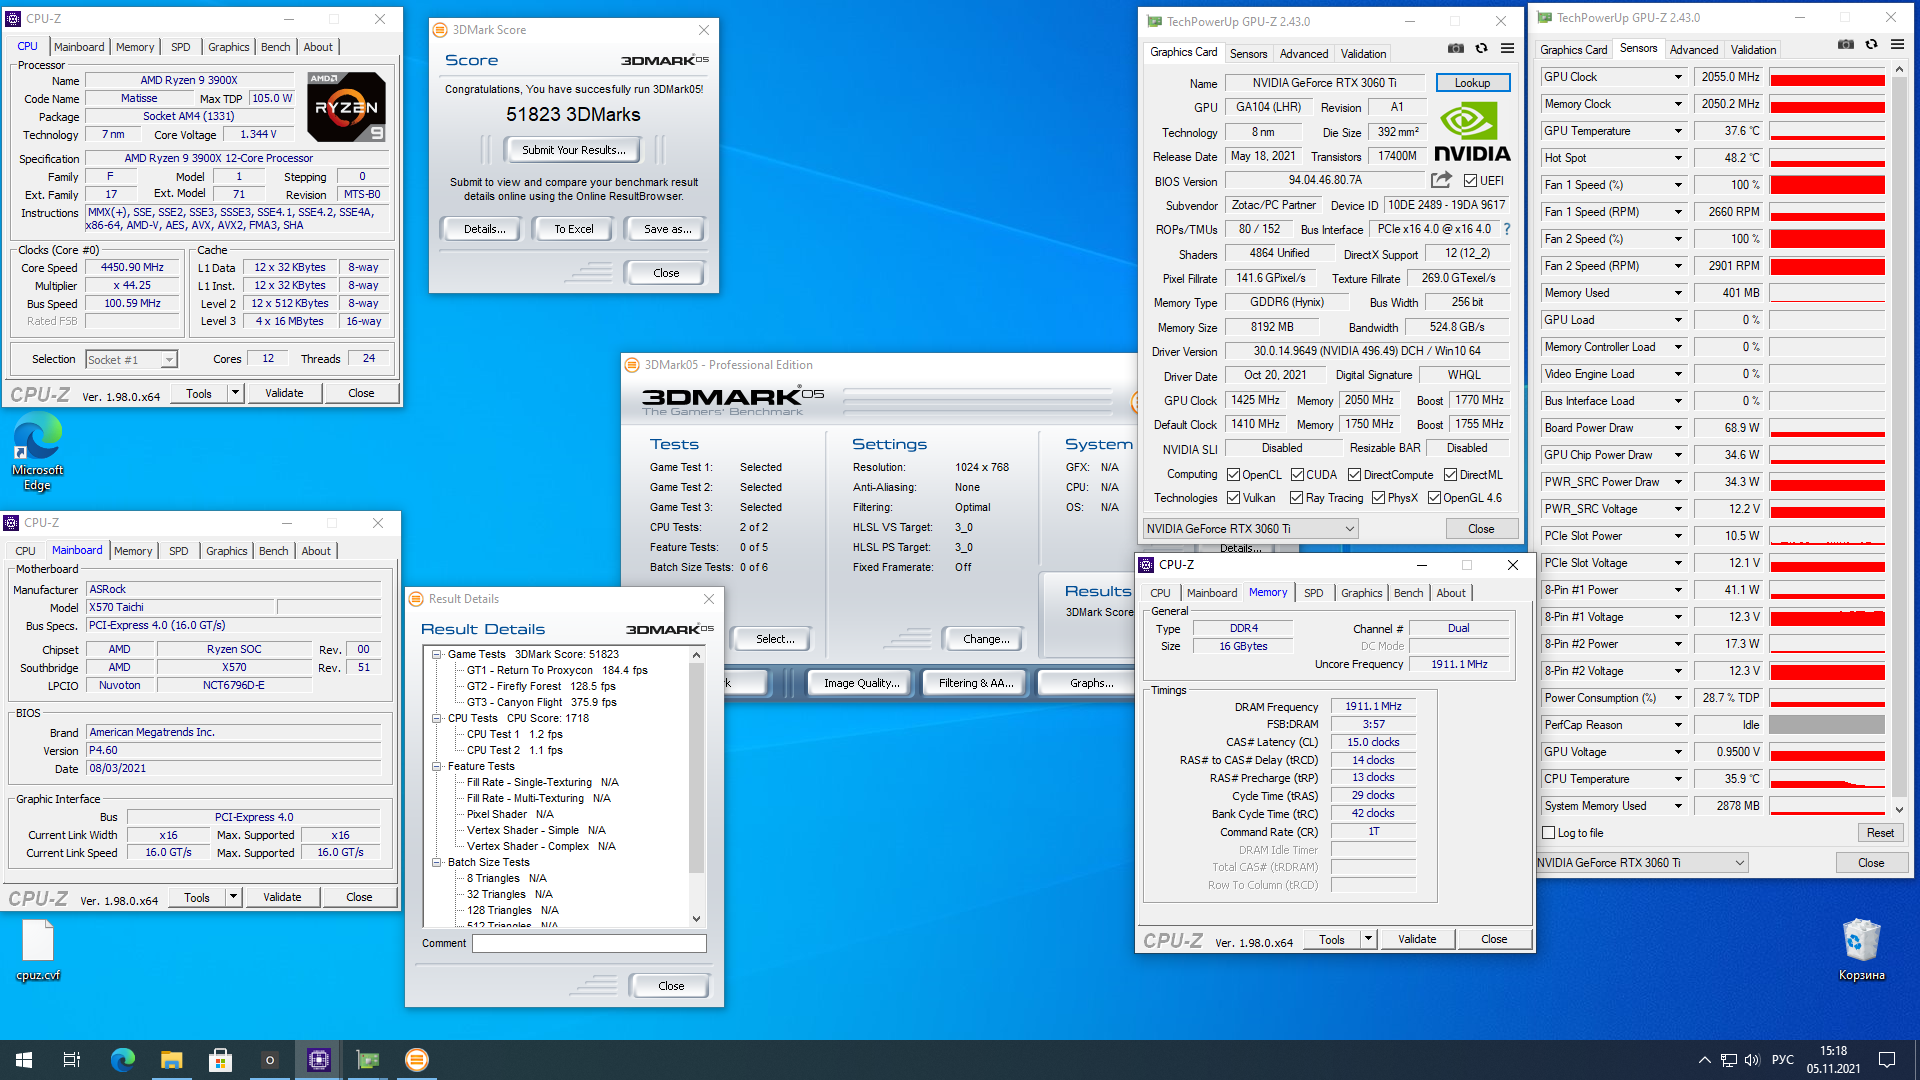Toggle the DirectML checkbox
Image resolution: width=1920 pixels, height=1080 pixels.
click(1450, 475)
